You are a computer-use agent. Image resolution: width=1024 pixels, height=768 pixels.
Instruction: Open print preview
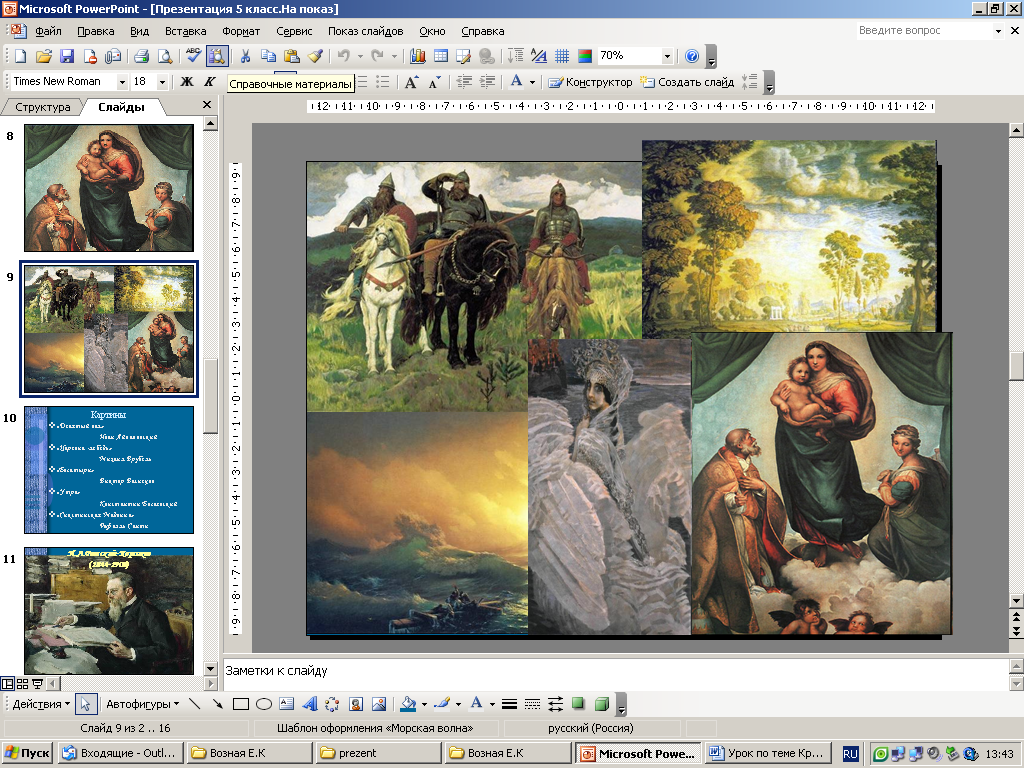[x=165, y=56]
